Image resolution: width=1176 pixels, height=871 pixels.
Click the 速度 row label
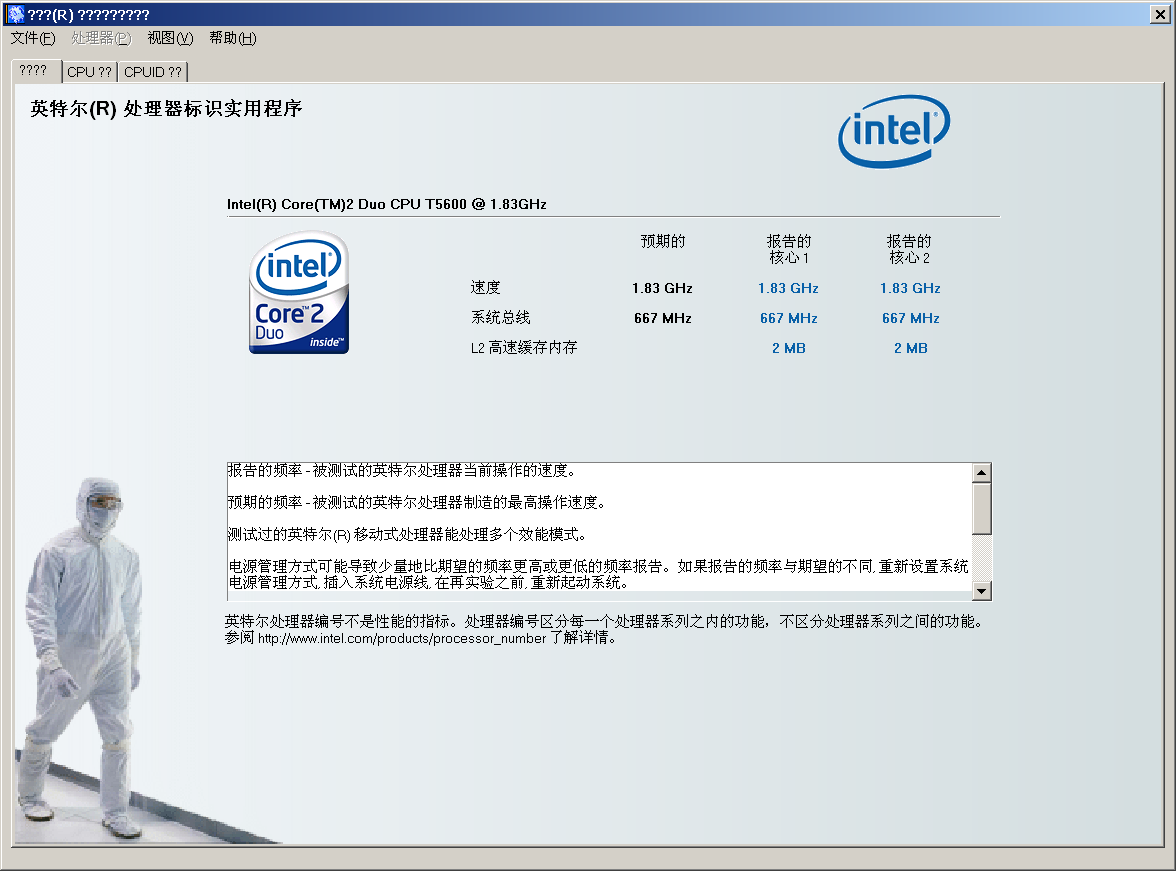pos(485,287)
